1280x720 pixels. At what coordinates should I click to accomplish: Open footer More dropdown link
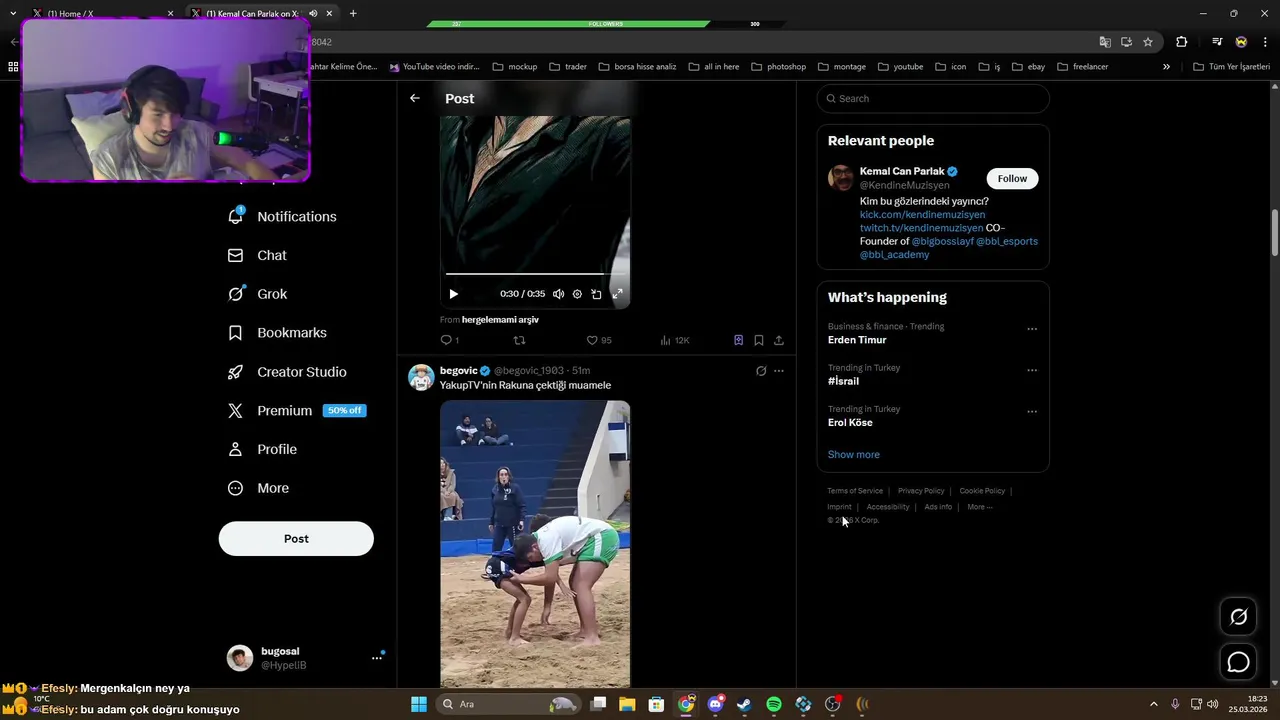pos(980,507)
